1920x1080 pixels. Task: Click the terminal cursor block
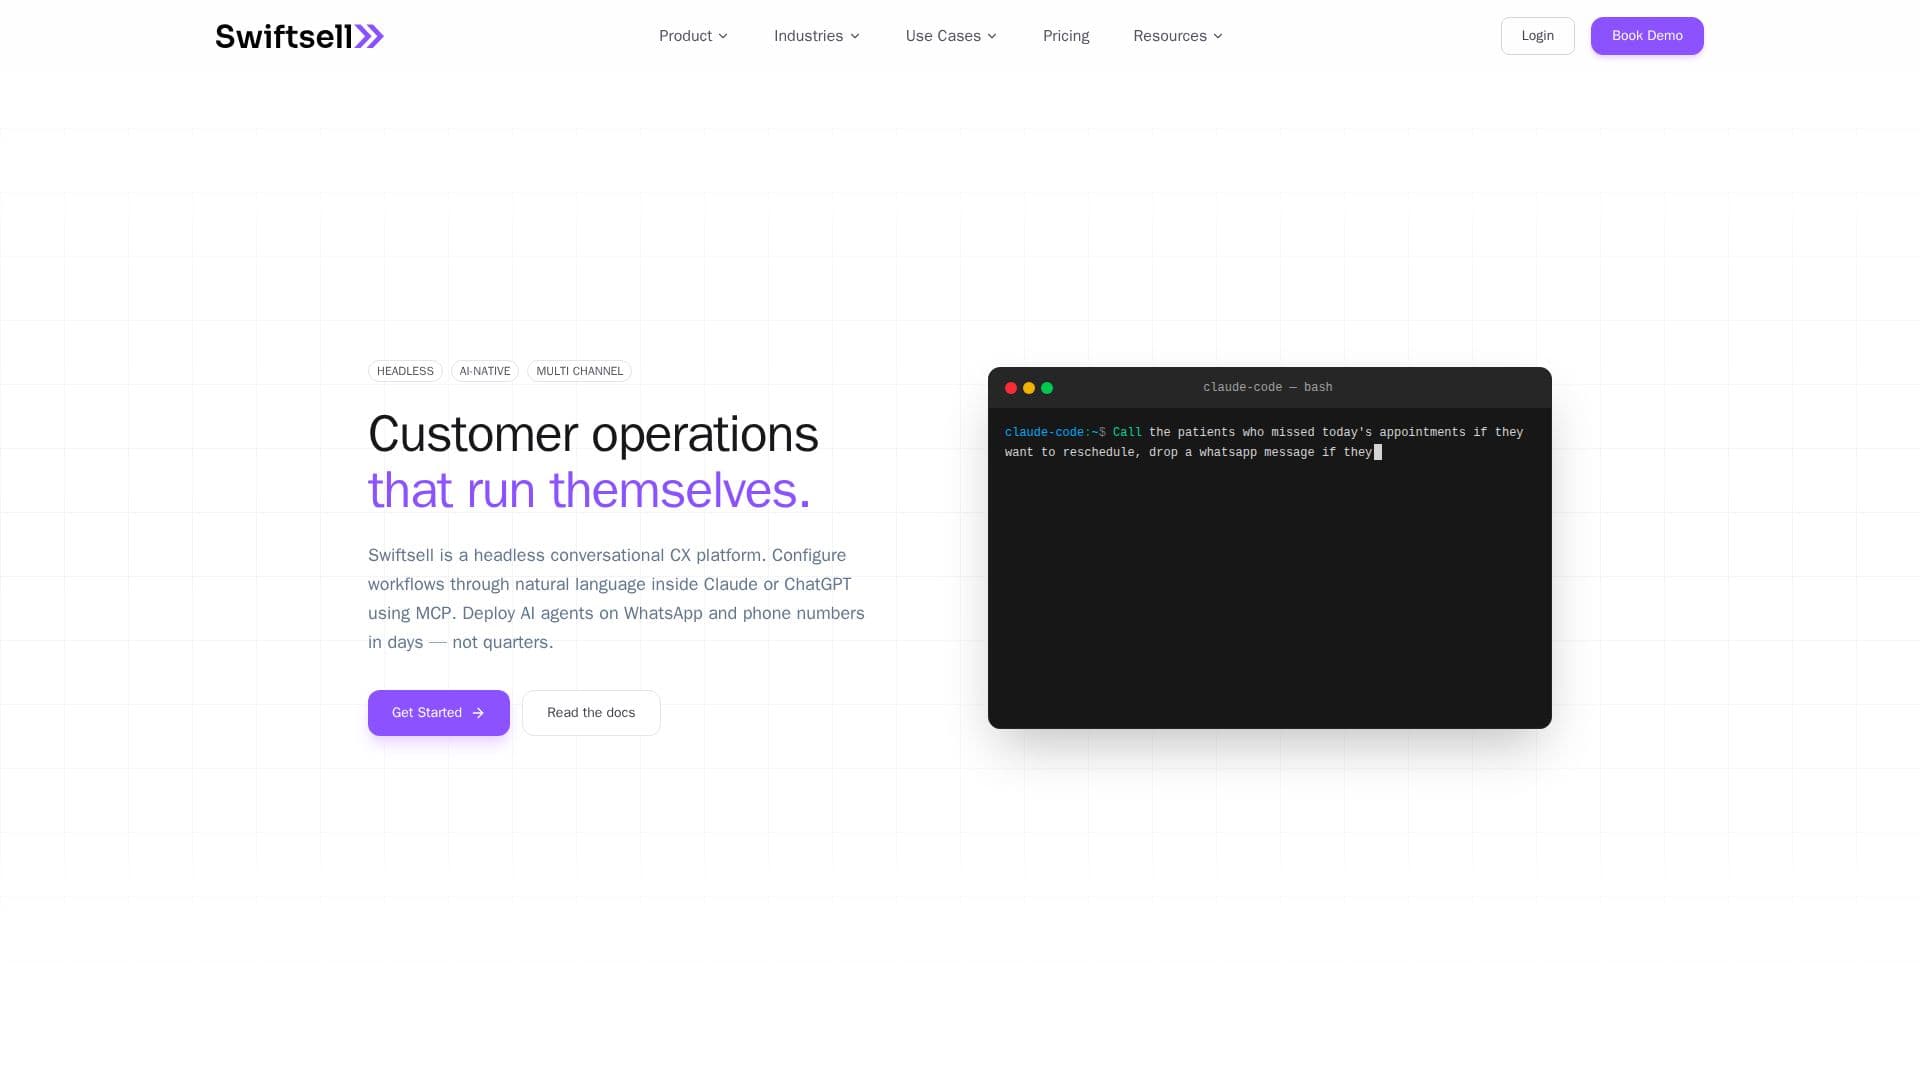(1378, 452)
